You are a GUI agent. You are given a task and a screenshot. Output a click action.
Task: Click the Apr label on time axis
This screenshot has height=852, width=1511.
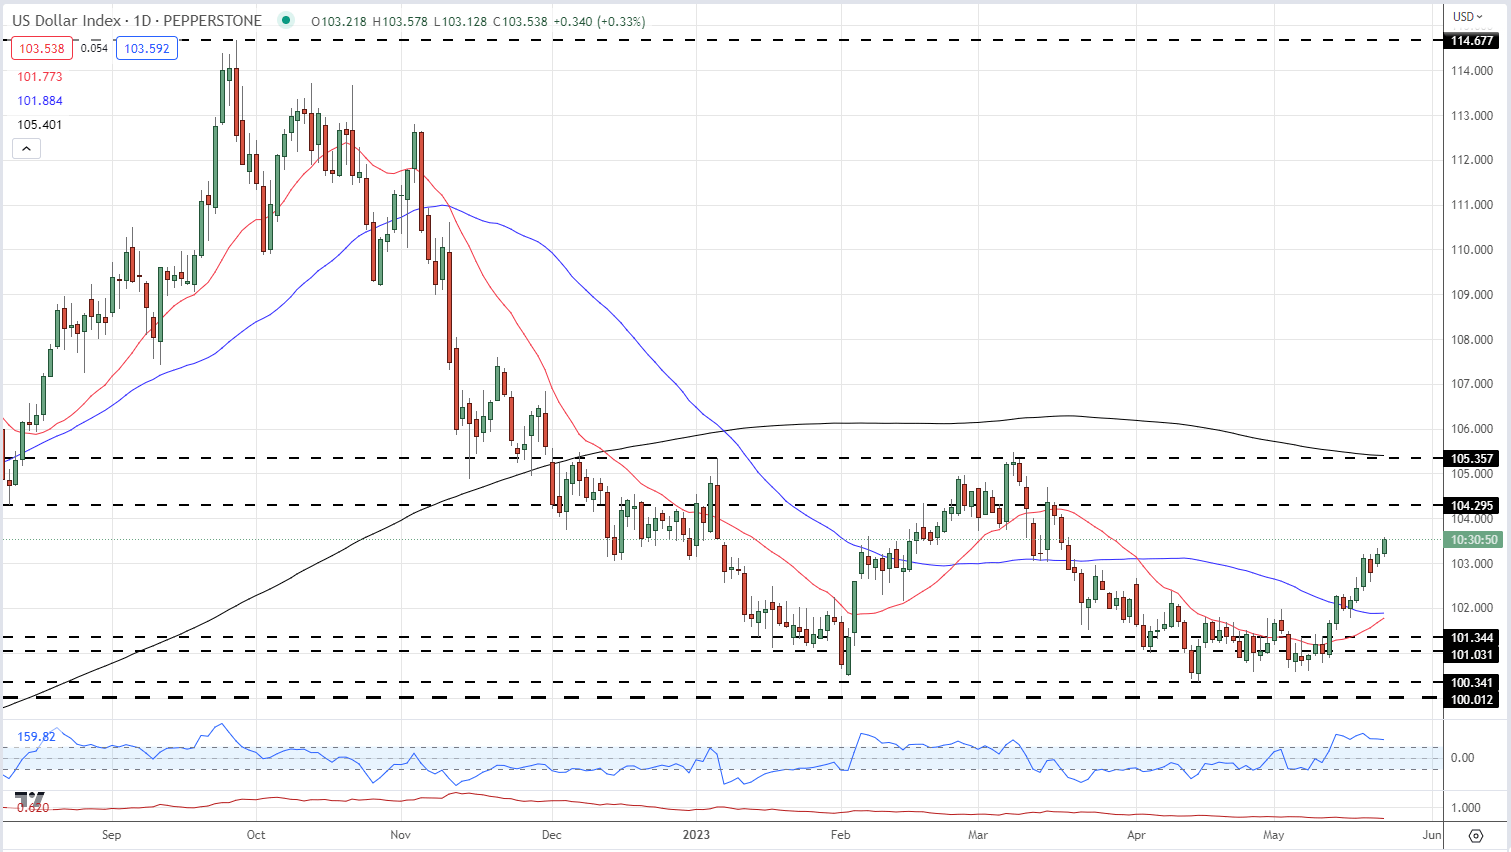tap(1136, 835)
